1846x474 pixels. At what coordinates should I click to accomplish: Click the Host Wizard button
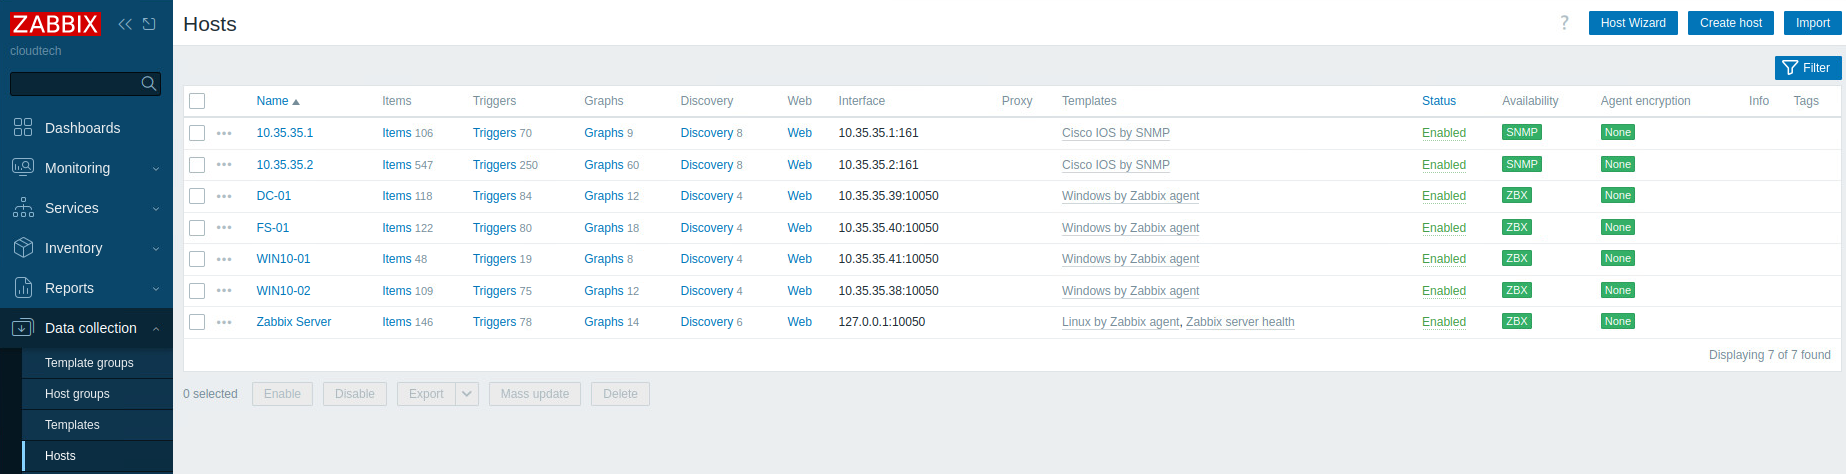point(1633,23)
